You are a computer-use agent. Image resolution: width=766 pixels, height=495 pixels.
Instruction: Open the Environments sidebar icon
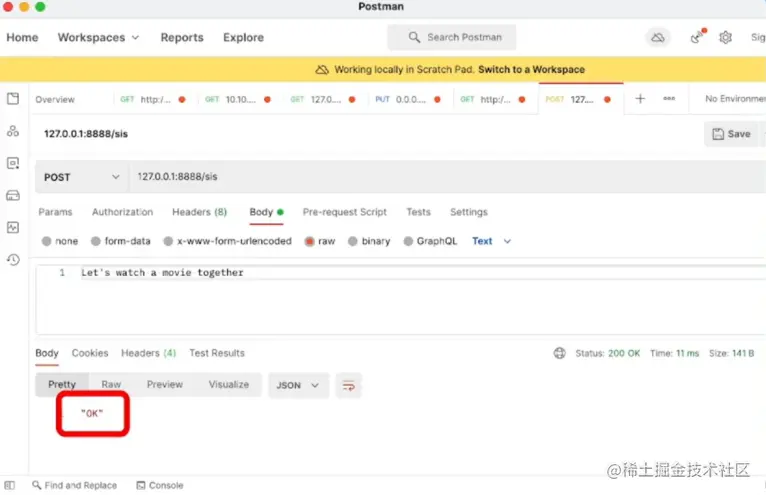13,163
